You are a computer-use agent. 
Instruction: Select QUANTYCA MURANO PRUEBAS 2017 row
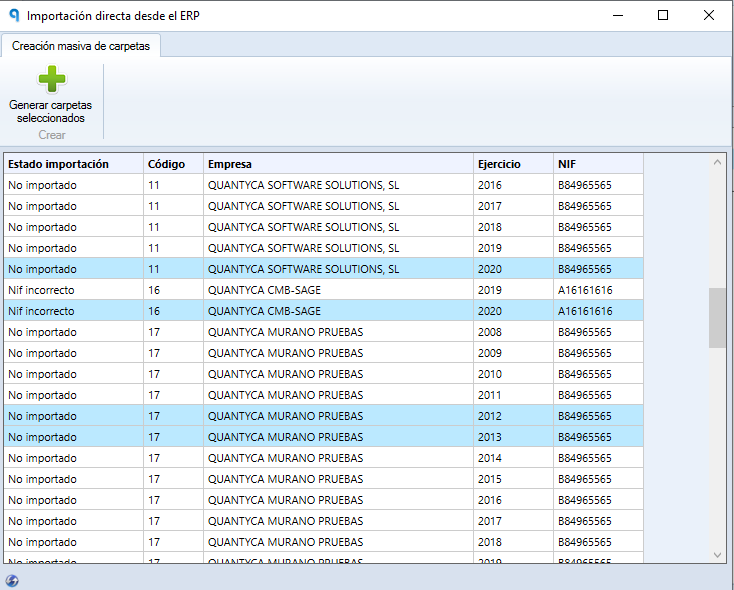tap(323, 521)
